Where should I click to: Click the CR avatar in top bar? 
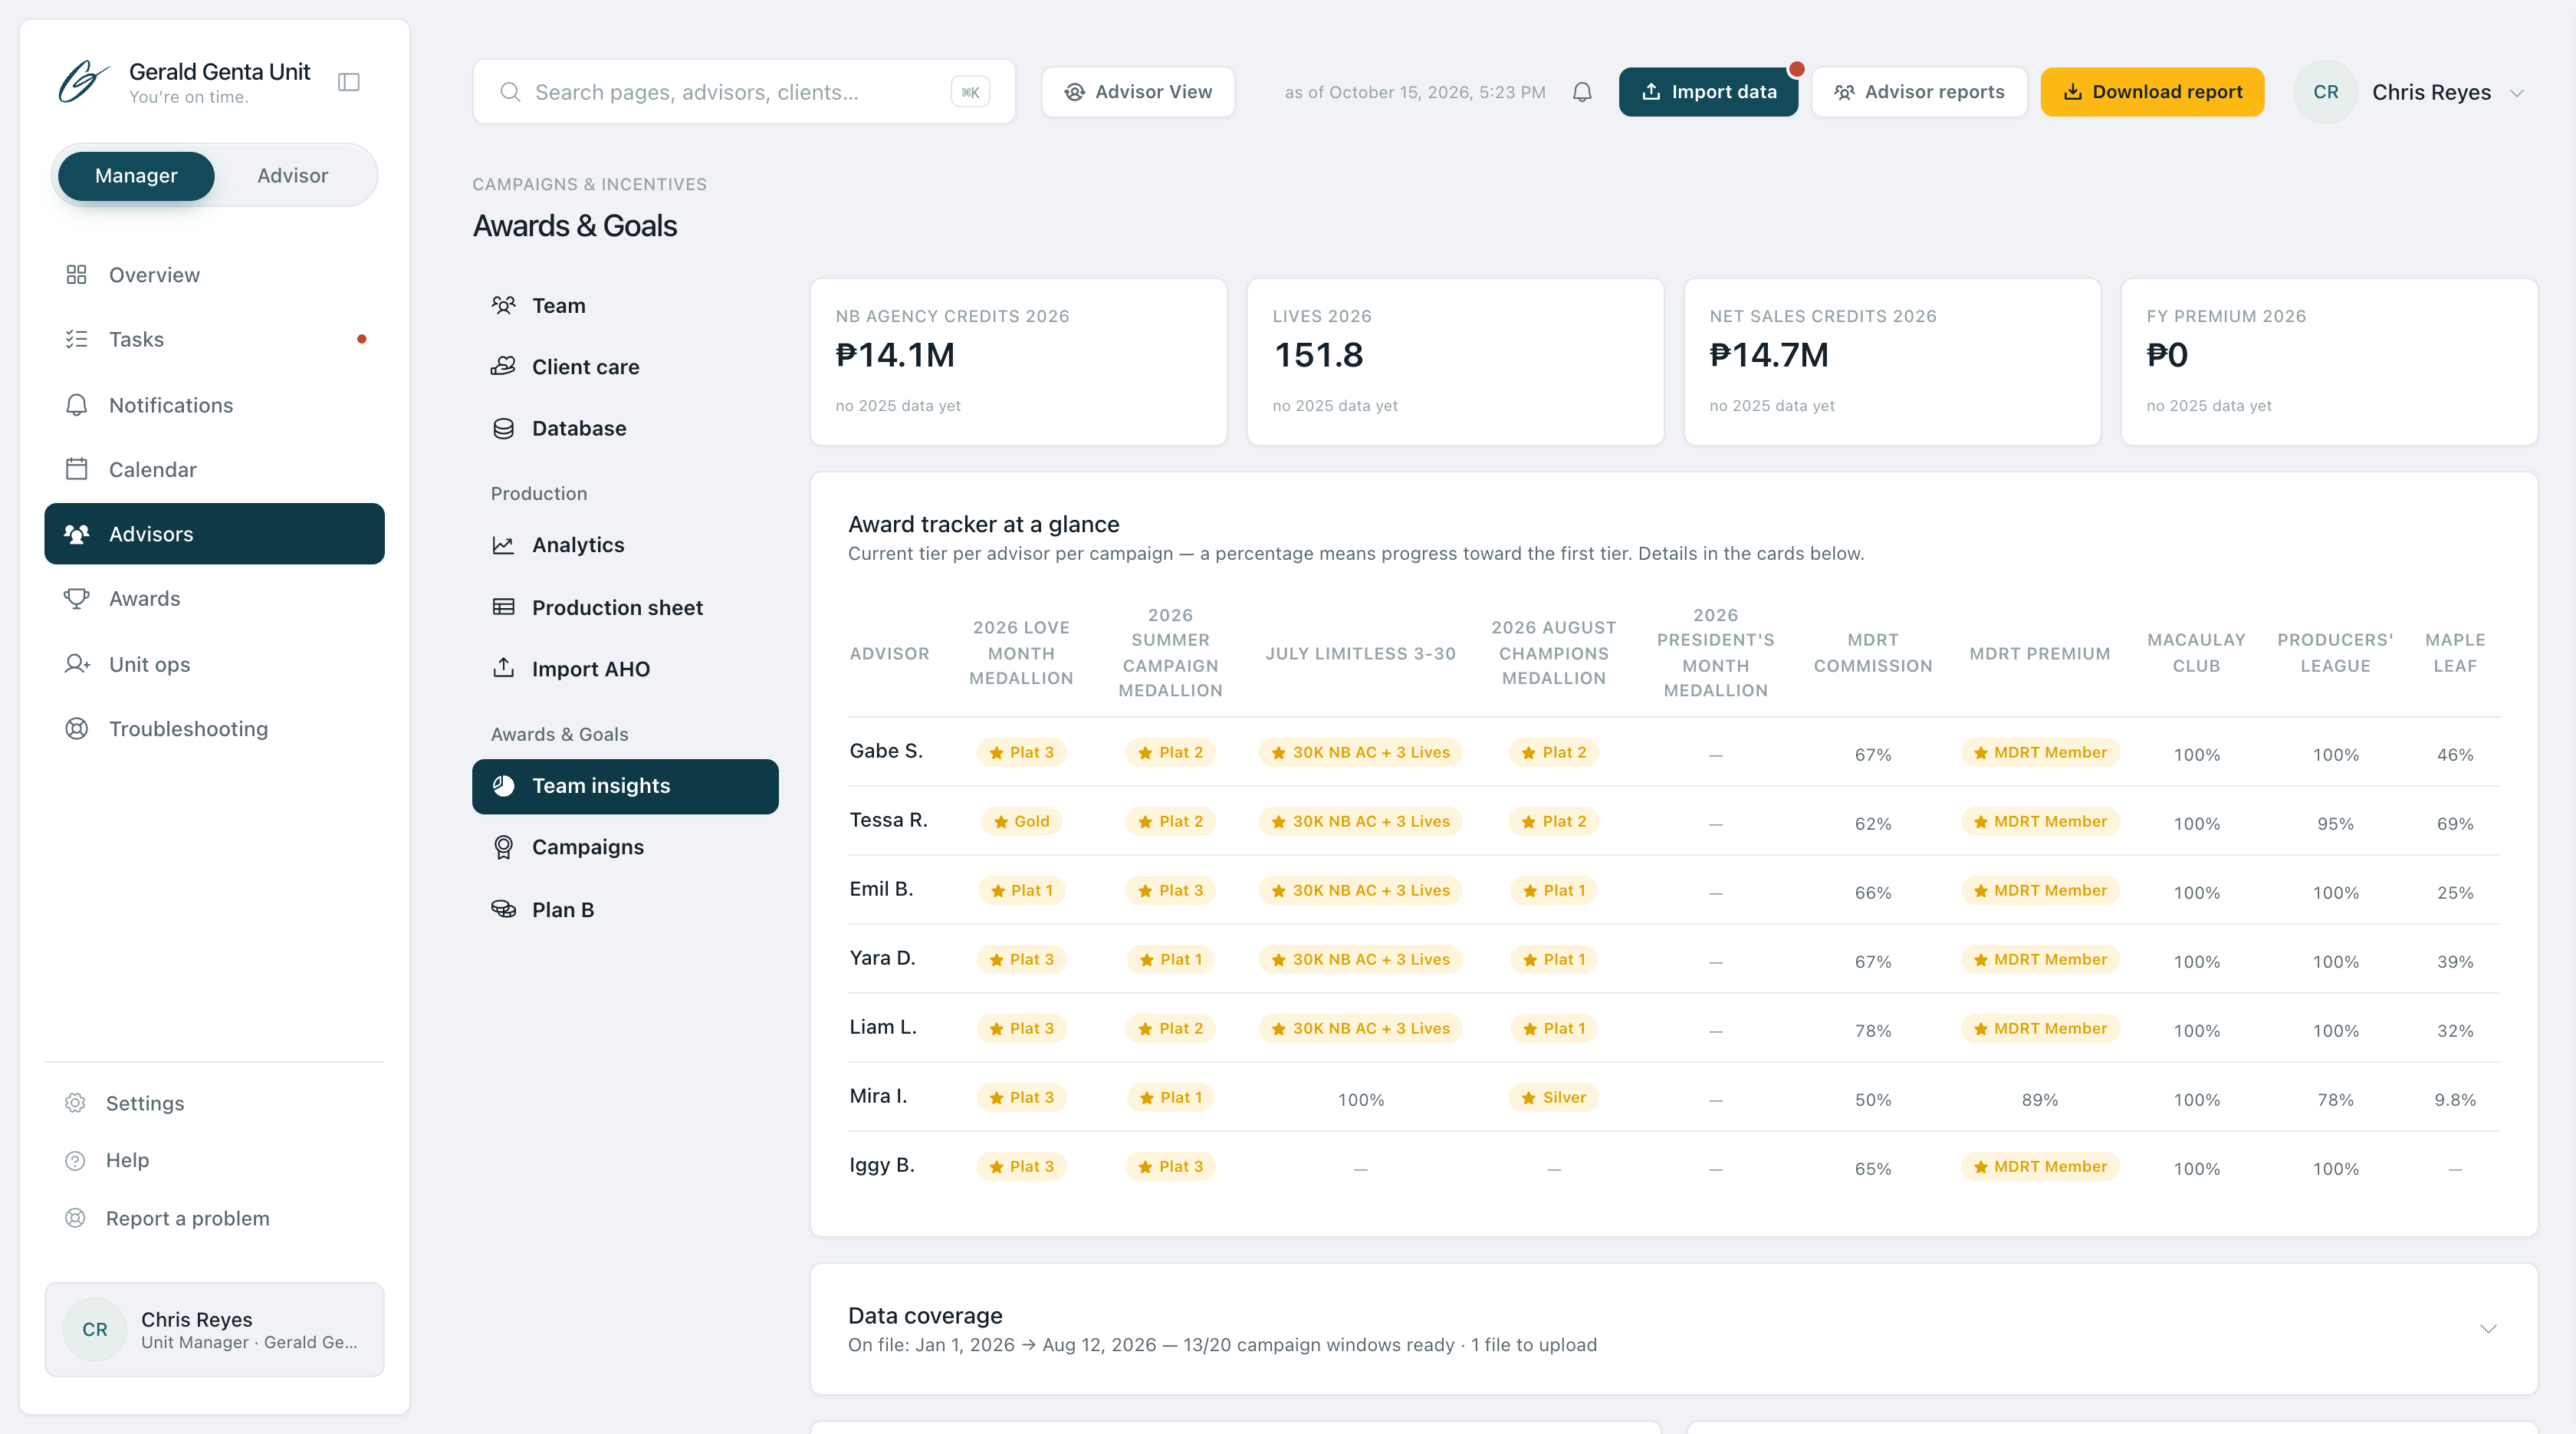[2325, 92]
